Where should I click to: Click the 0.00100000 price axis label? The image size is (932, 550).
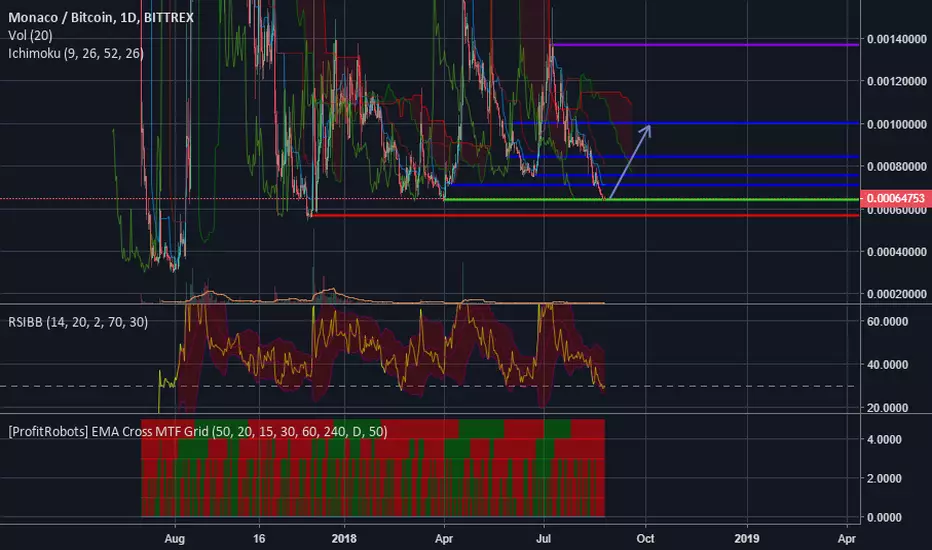pos(896,124)
